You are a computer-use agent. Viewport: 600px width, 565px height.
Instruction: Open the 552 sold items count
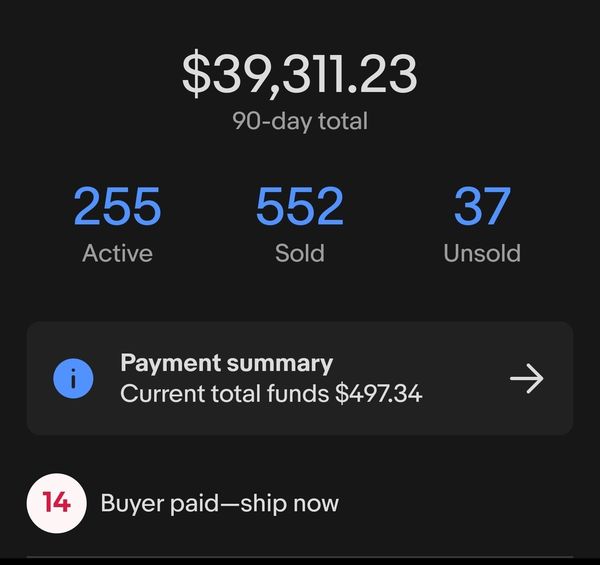(x=299, y=207)
